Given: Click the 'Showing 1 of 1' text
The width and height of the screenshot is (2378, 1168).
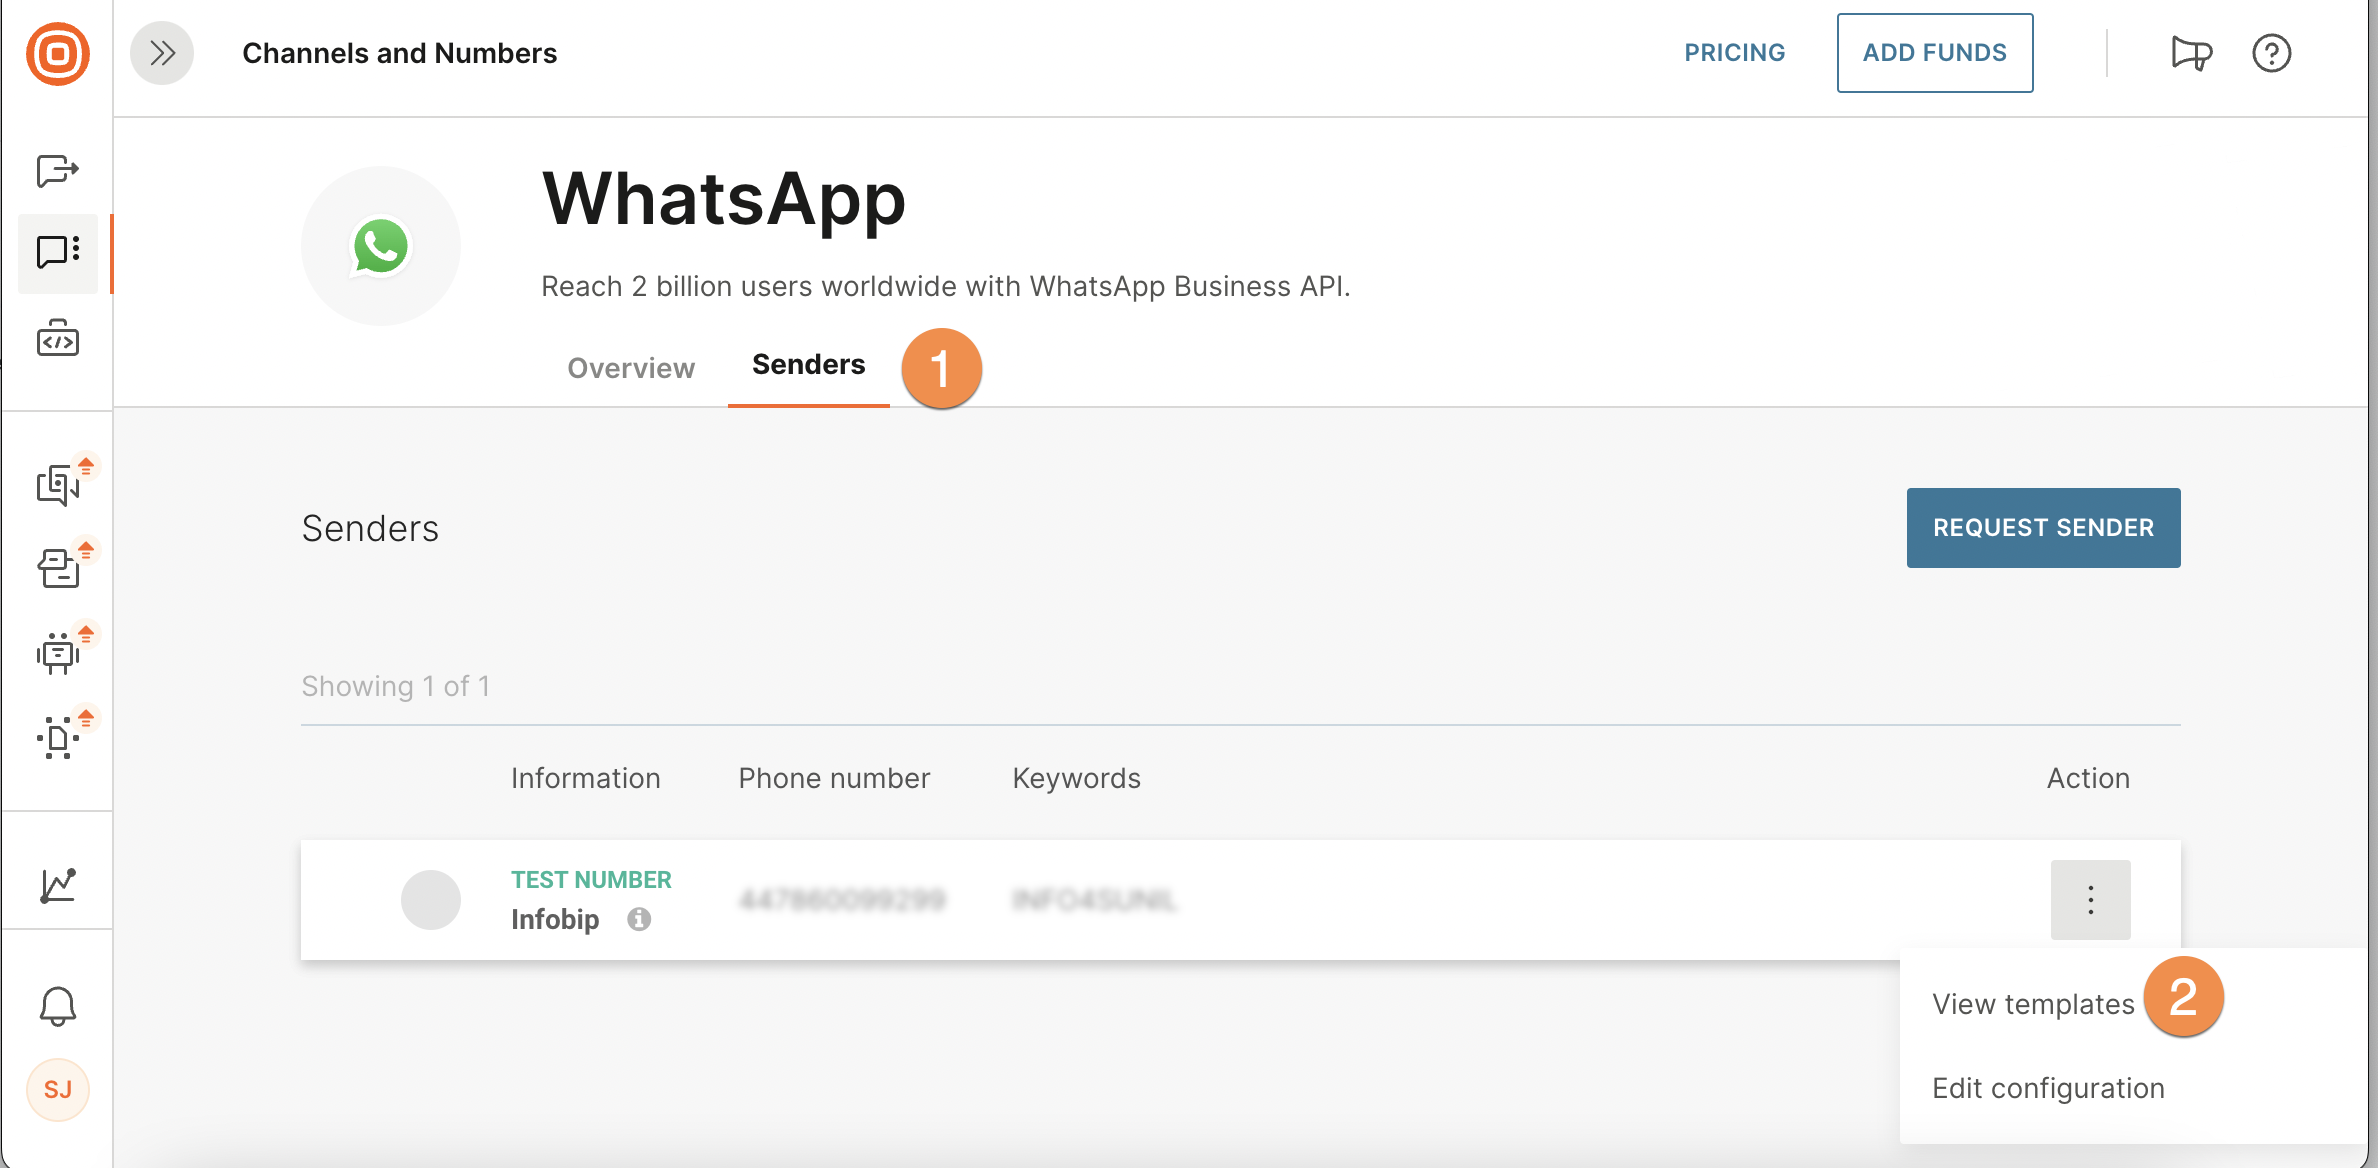Looking at the screenshot, I should point(396,686).
